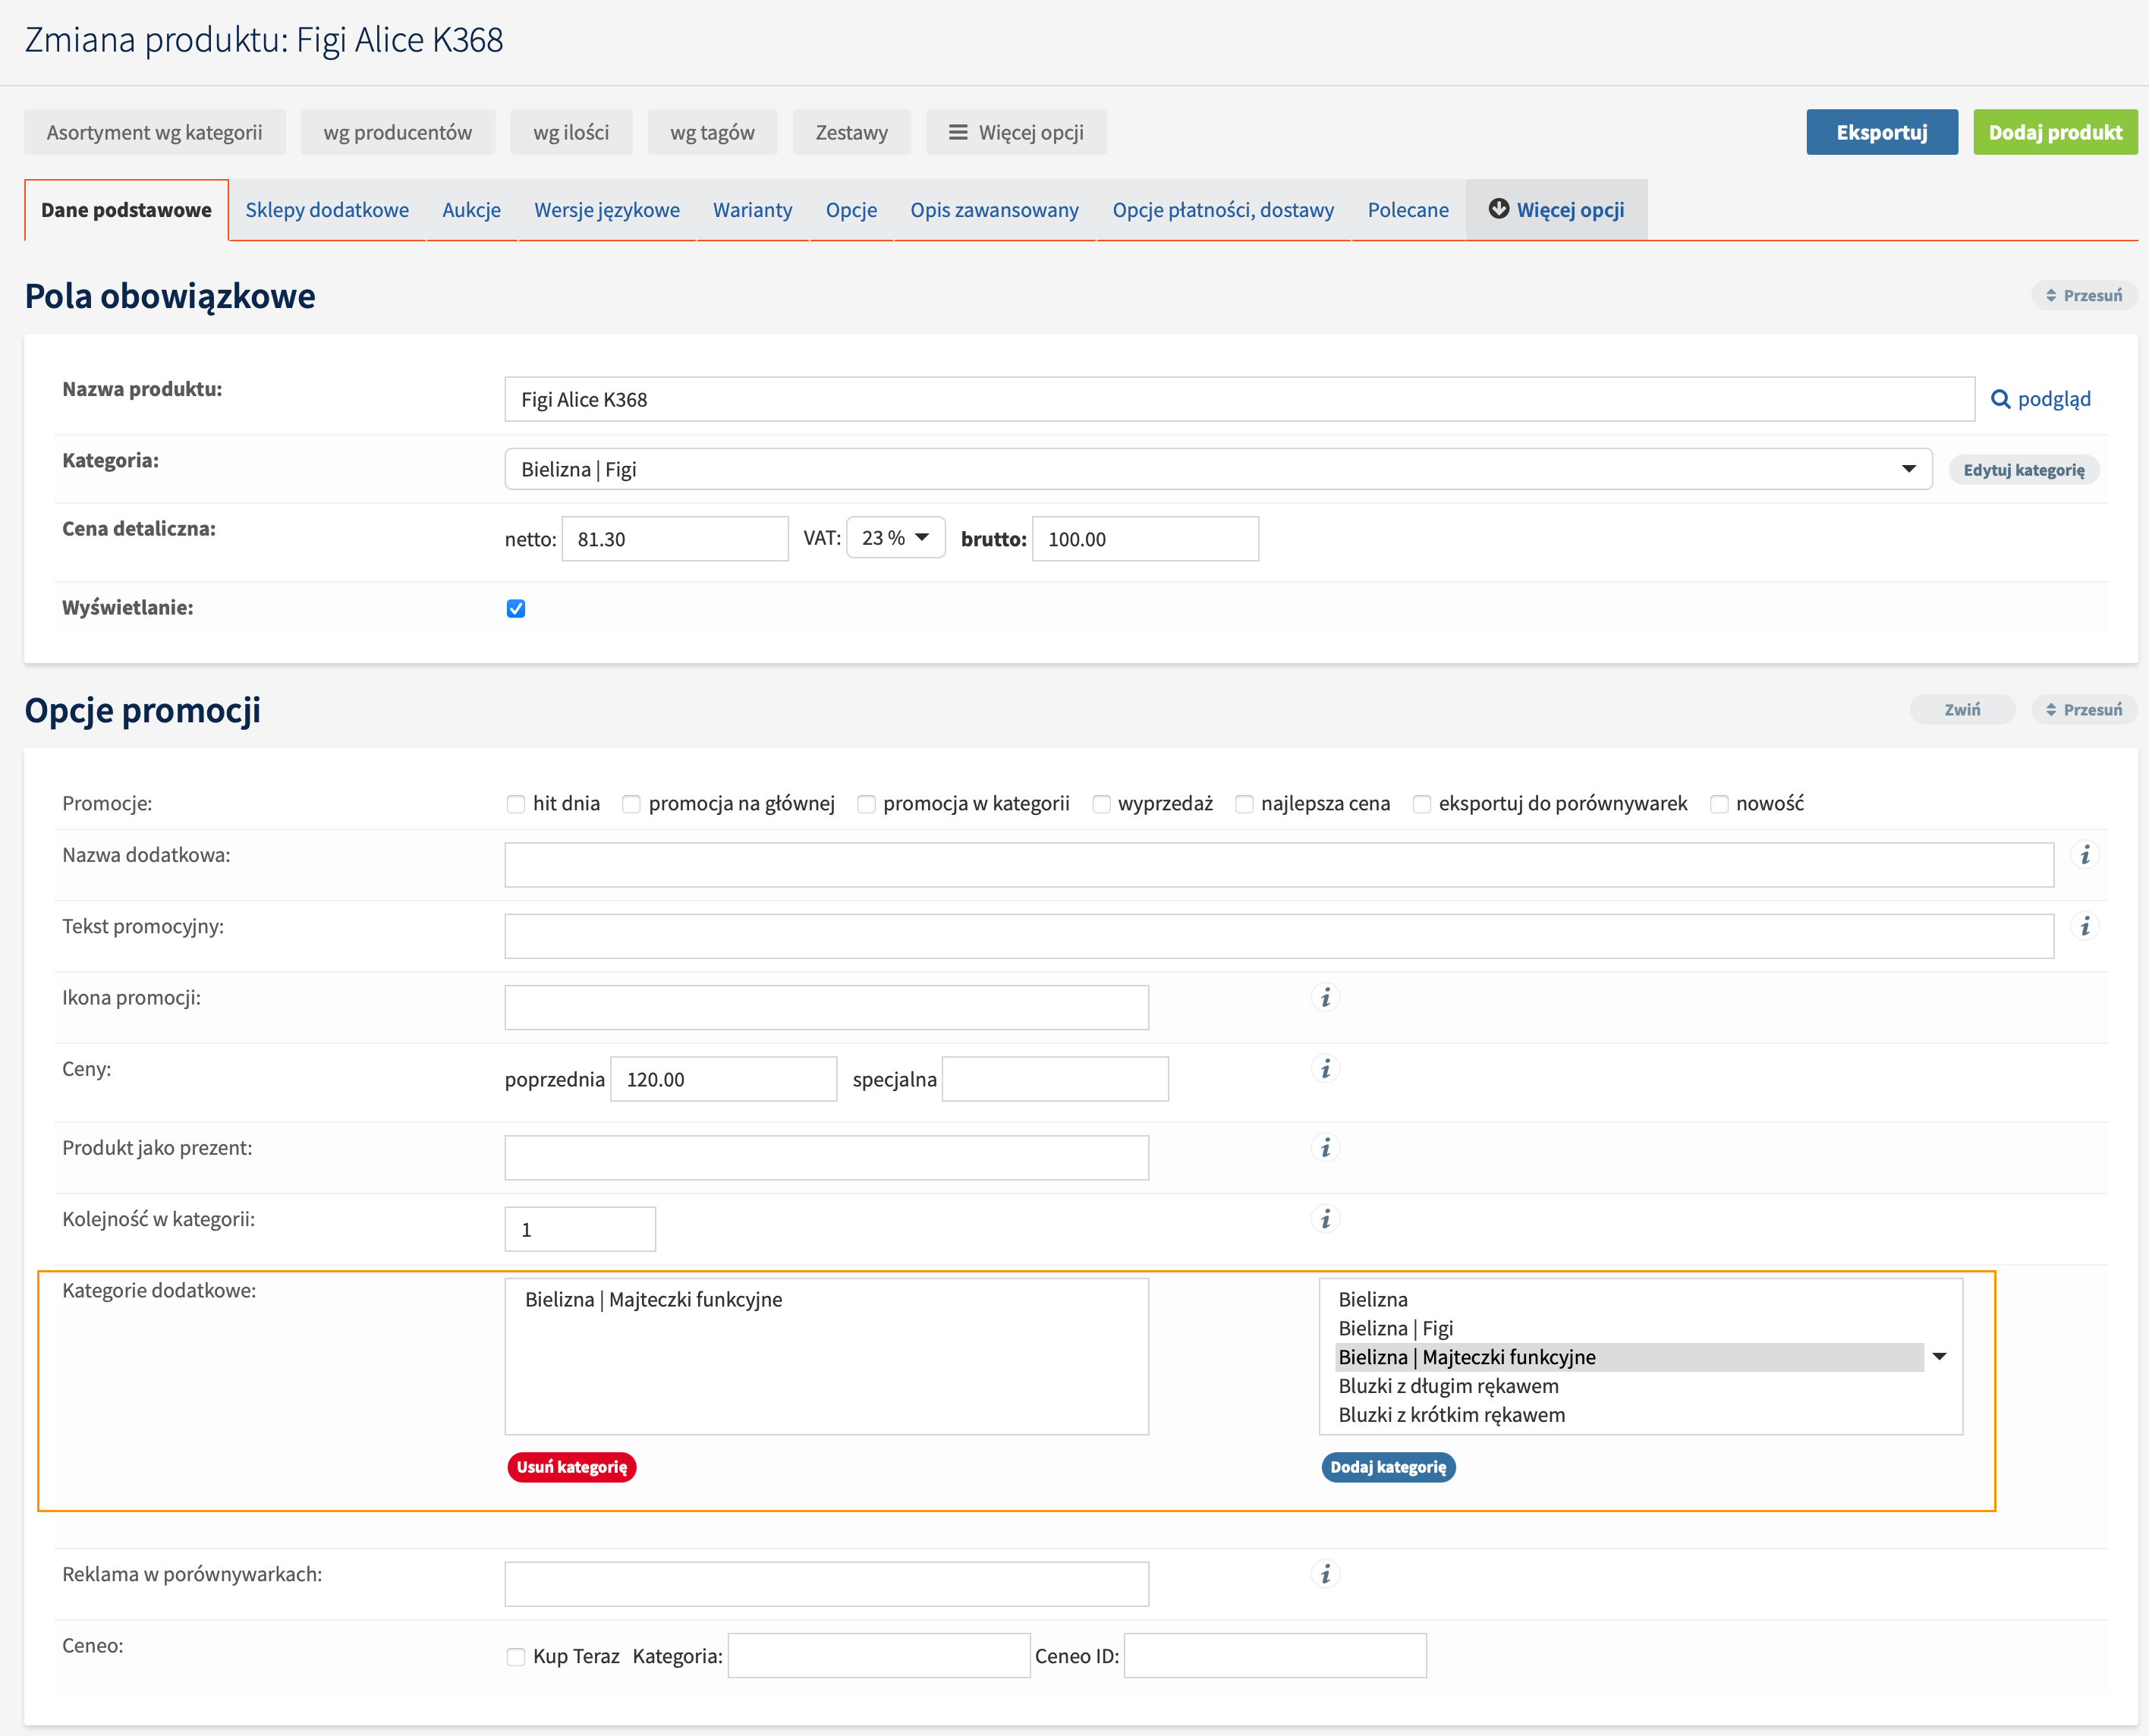Screen dimensions: 2149x1736
Task: Open Opis zawansowany tab
Action: 994,210
